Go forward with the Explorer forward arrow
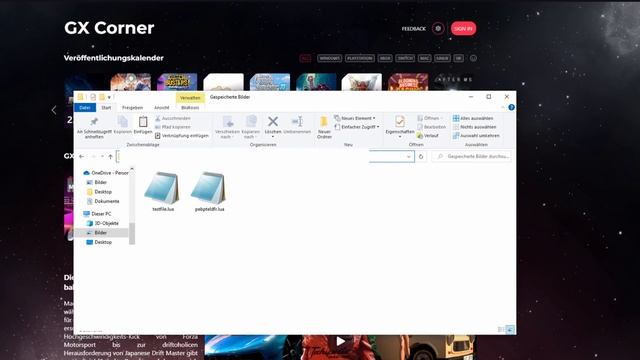This screenshot has height=360, width=640. point(93,156)
